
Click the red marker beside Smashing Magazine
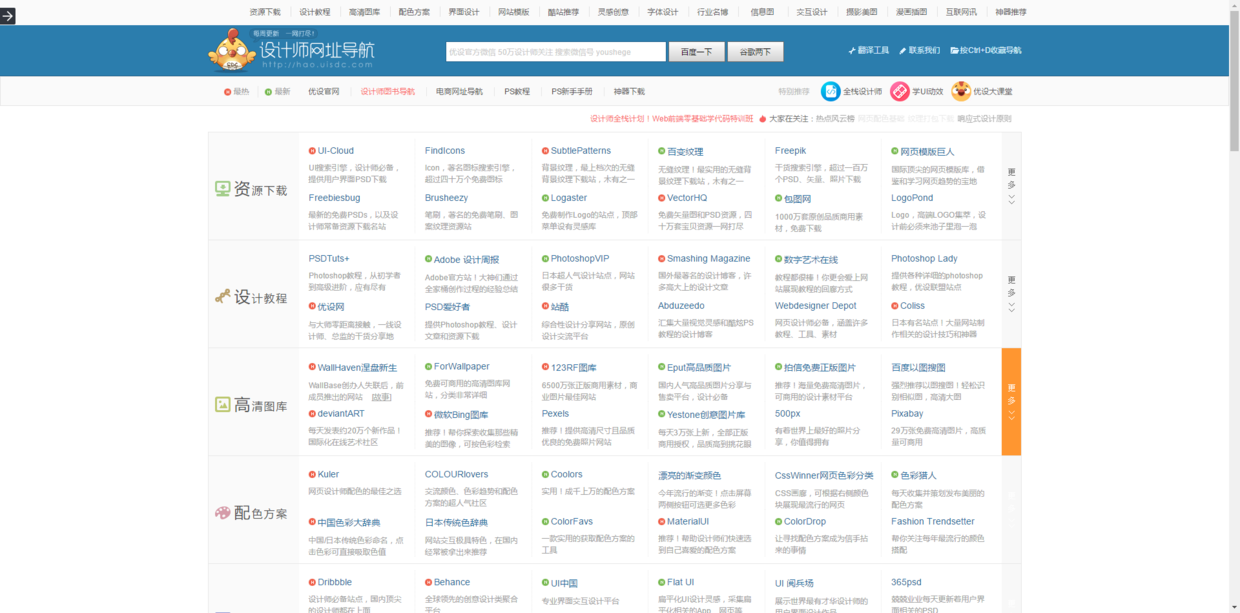click(662, 259)
